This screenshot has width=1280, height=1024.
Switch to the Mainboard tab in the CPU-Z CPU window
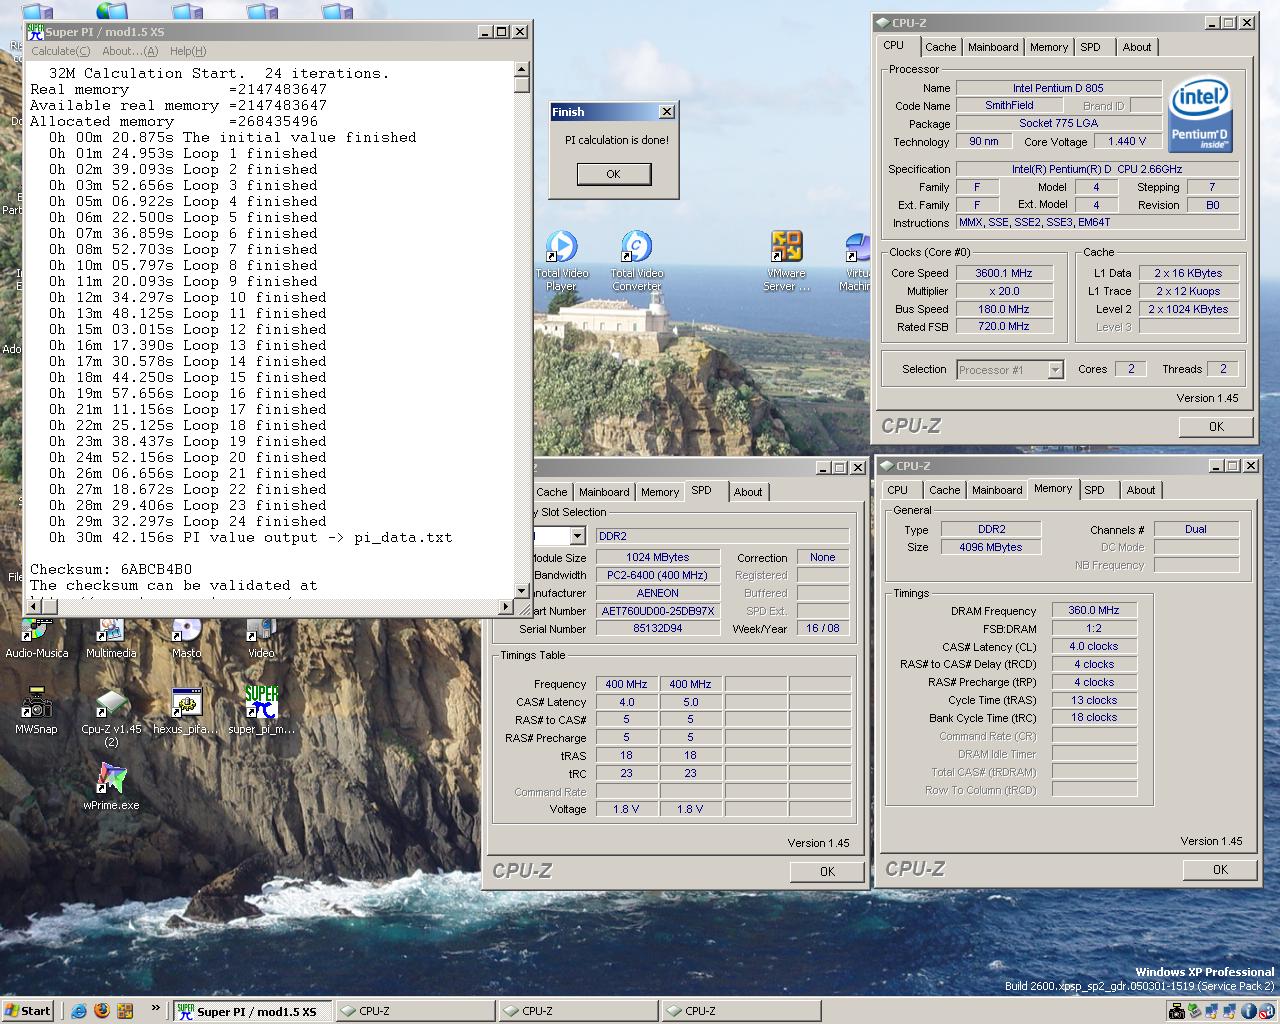pyautogui.click(x=993, y=47)
